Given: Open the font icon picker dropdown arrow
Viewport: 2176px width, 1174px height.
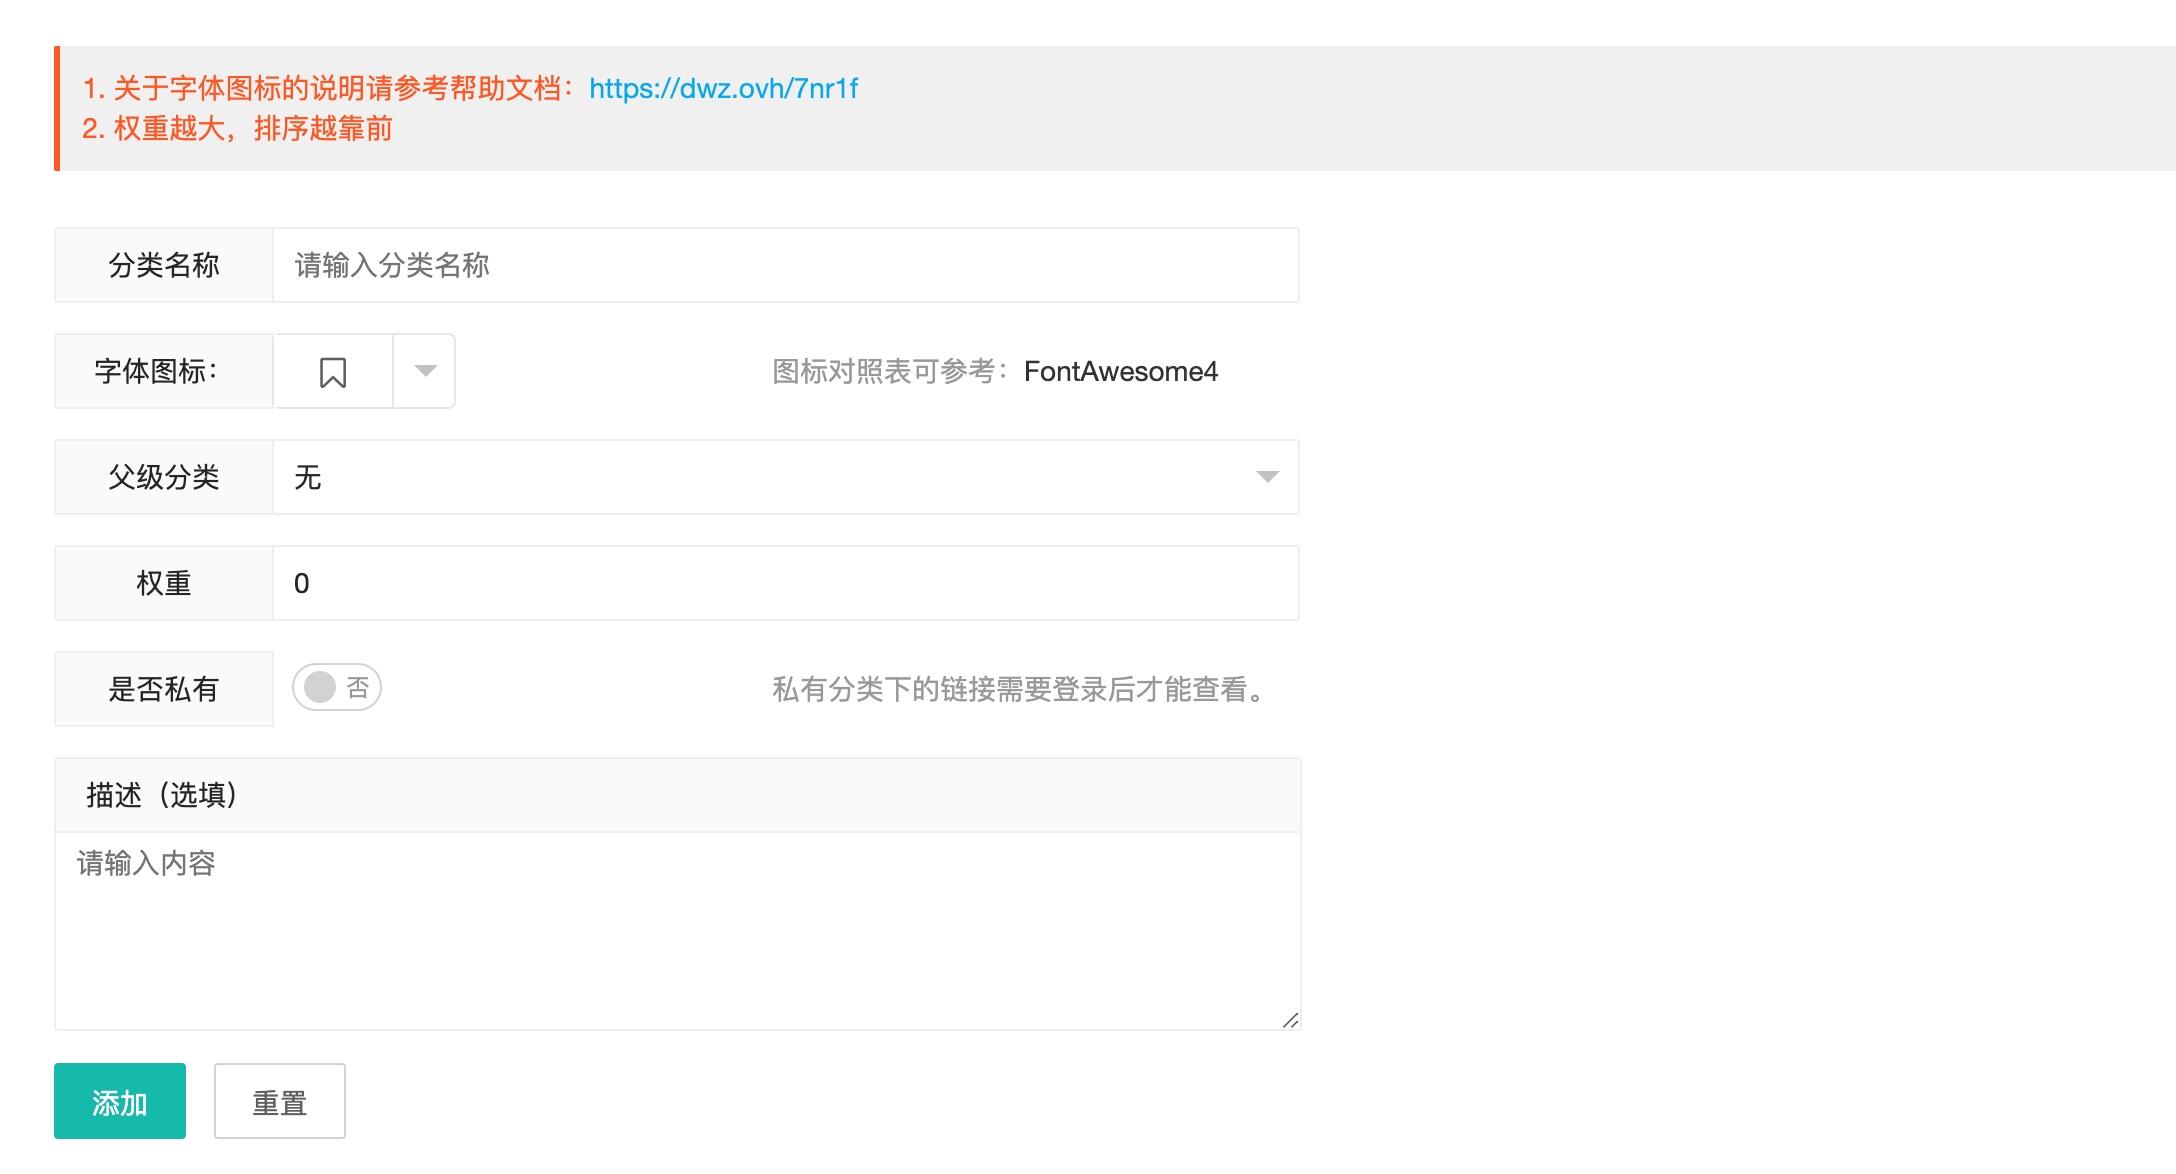Looking at the screenshot, I should coord(425,371).
